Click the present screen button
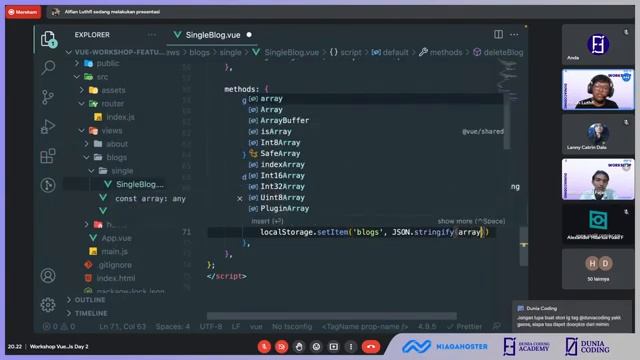Image resolution: width=640 pixels, height=360 pixels. [x=333, y=347]
